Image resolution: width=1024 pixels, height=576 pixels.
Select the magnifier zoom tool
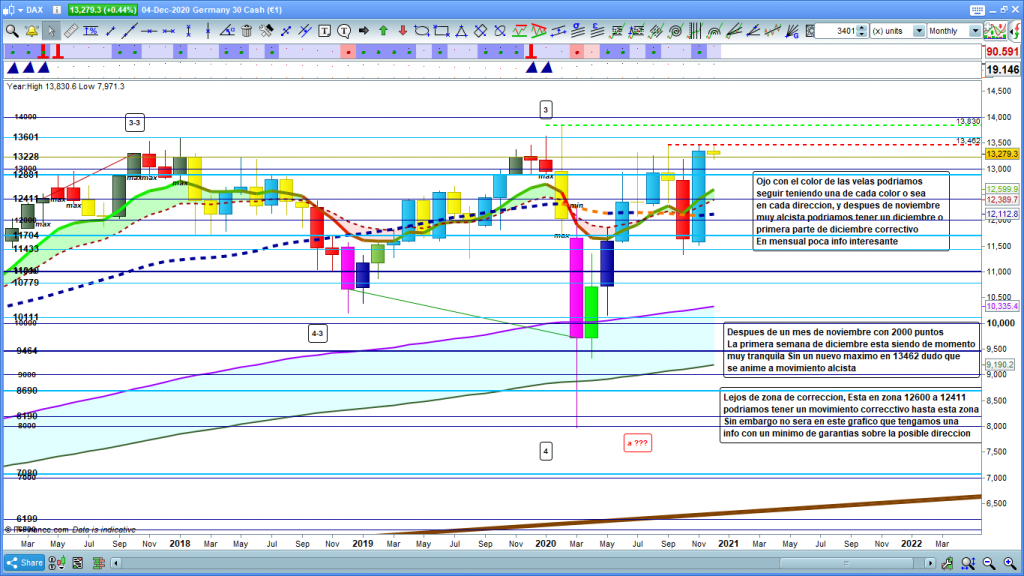coord(11,31)
